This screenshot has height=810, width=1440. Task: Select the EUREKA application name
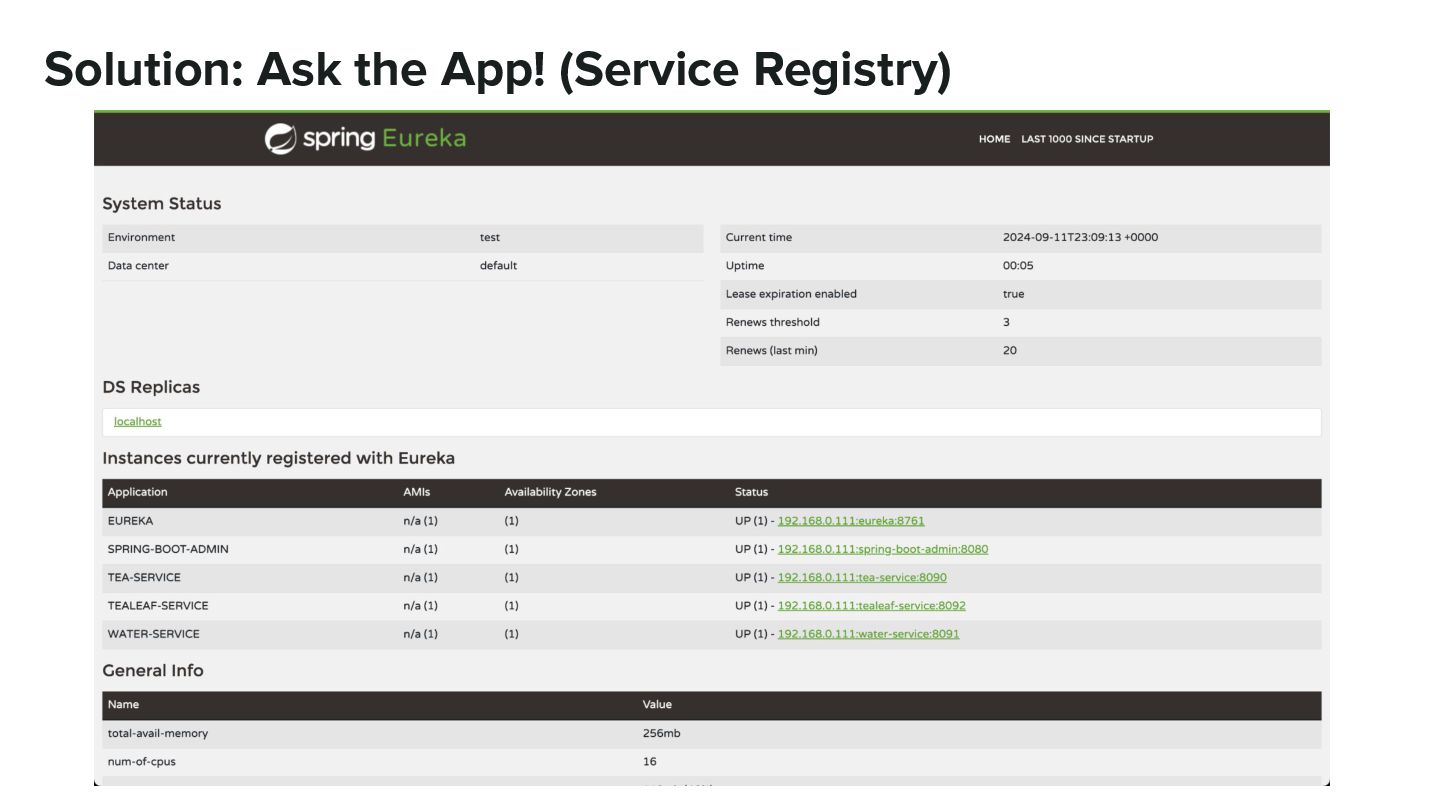pyautogui.click(x=130, y=521)
